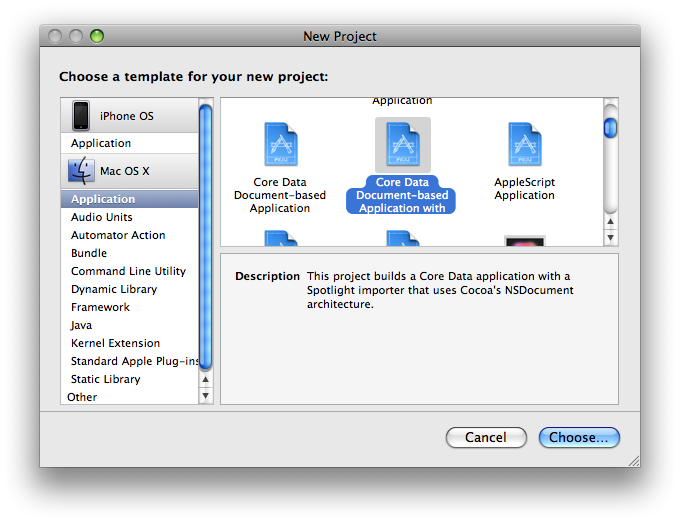Choose Audio Units category
This screenshot has height=522, width=680.
coord(129,217)
